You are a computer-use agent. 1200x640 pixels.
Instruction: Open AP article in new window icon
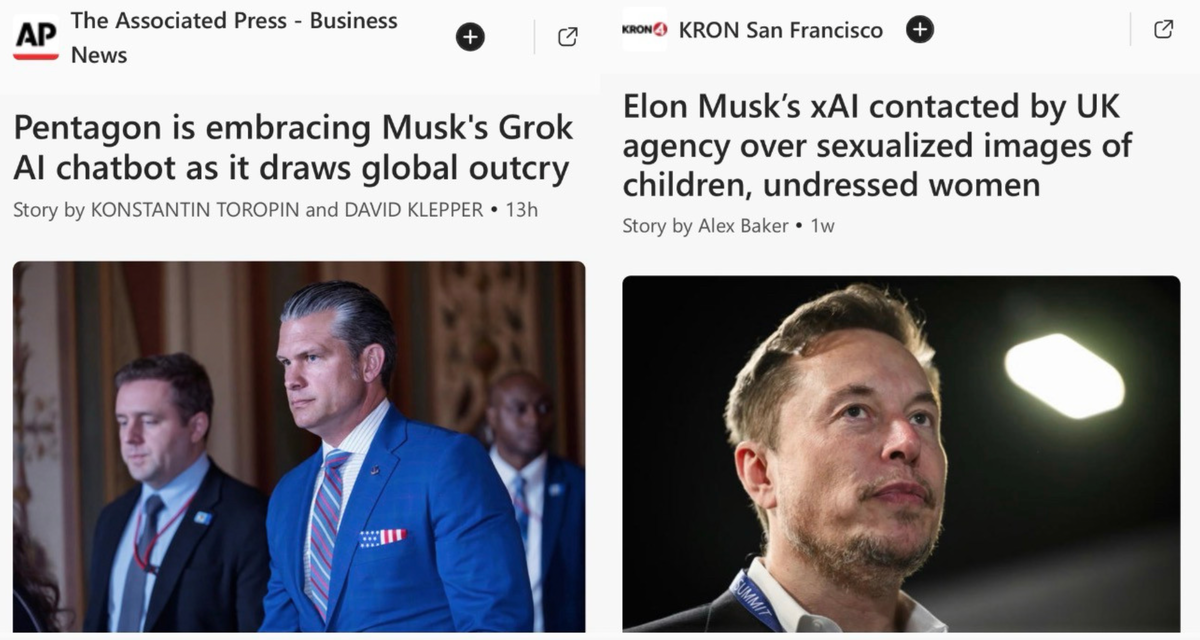pyautogui.click(x=567, y=37)
